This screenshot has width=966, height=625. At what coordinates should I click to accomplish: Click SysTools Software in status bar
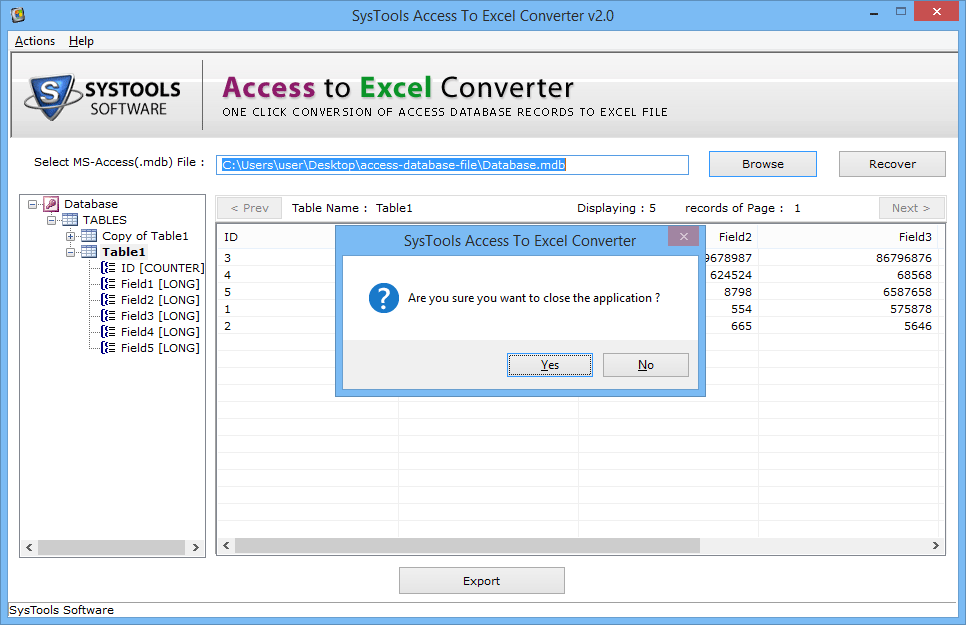click(62, 610)
